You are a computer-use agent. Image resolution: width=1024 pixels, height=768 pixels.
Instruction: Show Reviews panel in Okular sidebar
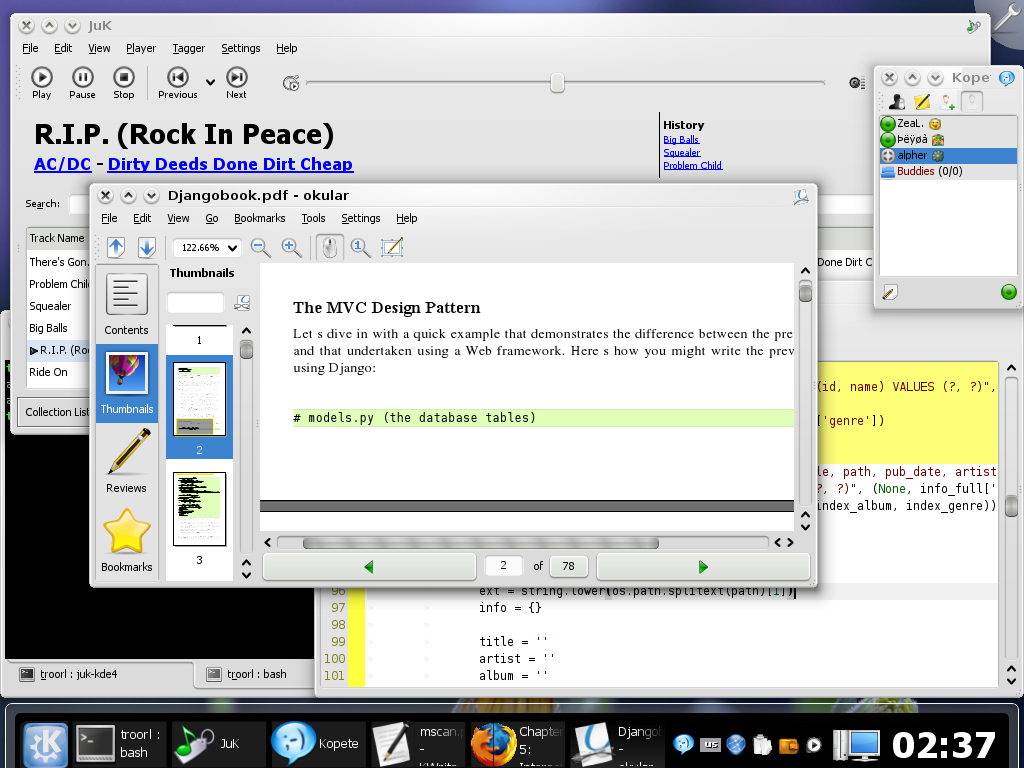(x=127, y=462)
